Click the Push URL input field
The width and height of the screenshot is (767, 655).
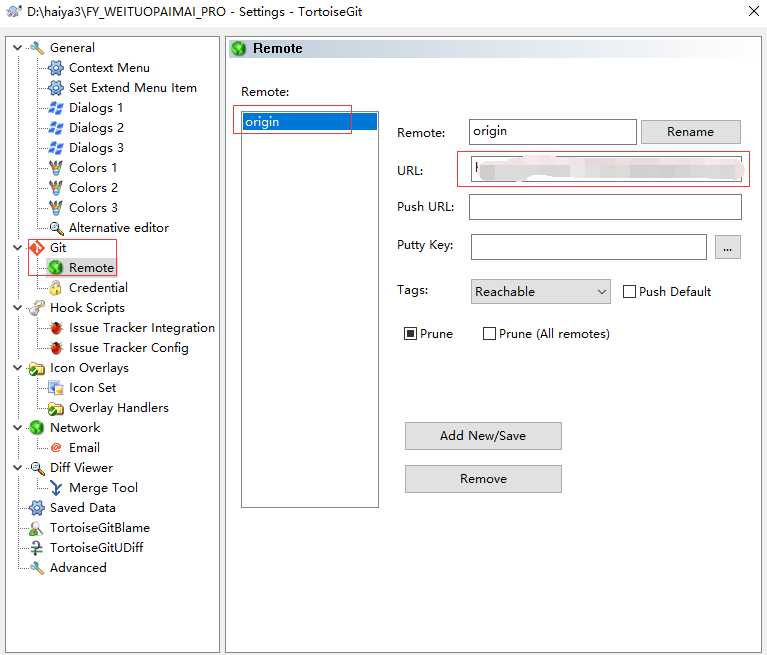(605, 207)
